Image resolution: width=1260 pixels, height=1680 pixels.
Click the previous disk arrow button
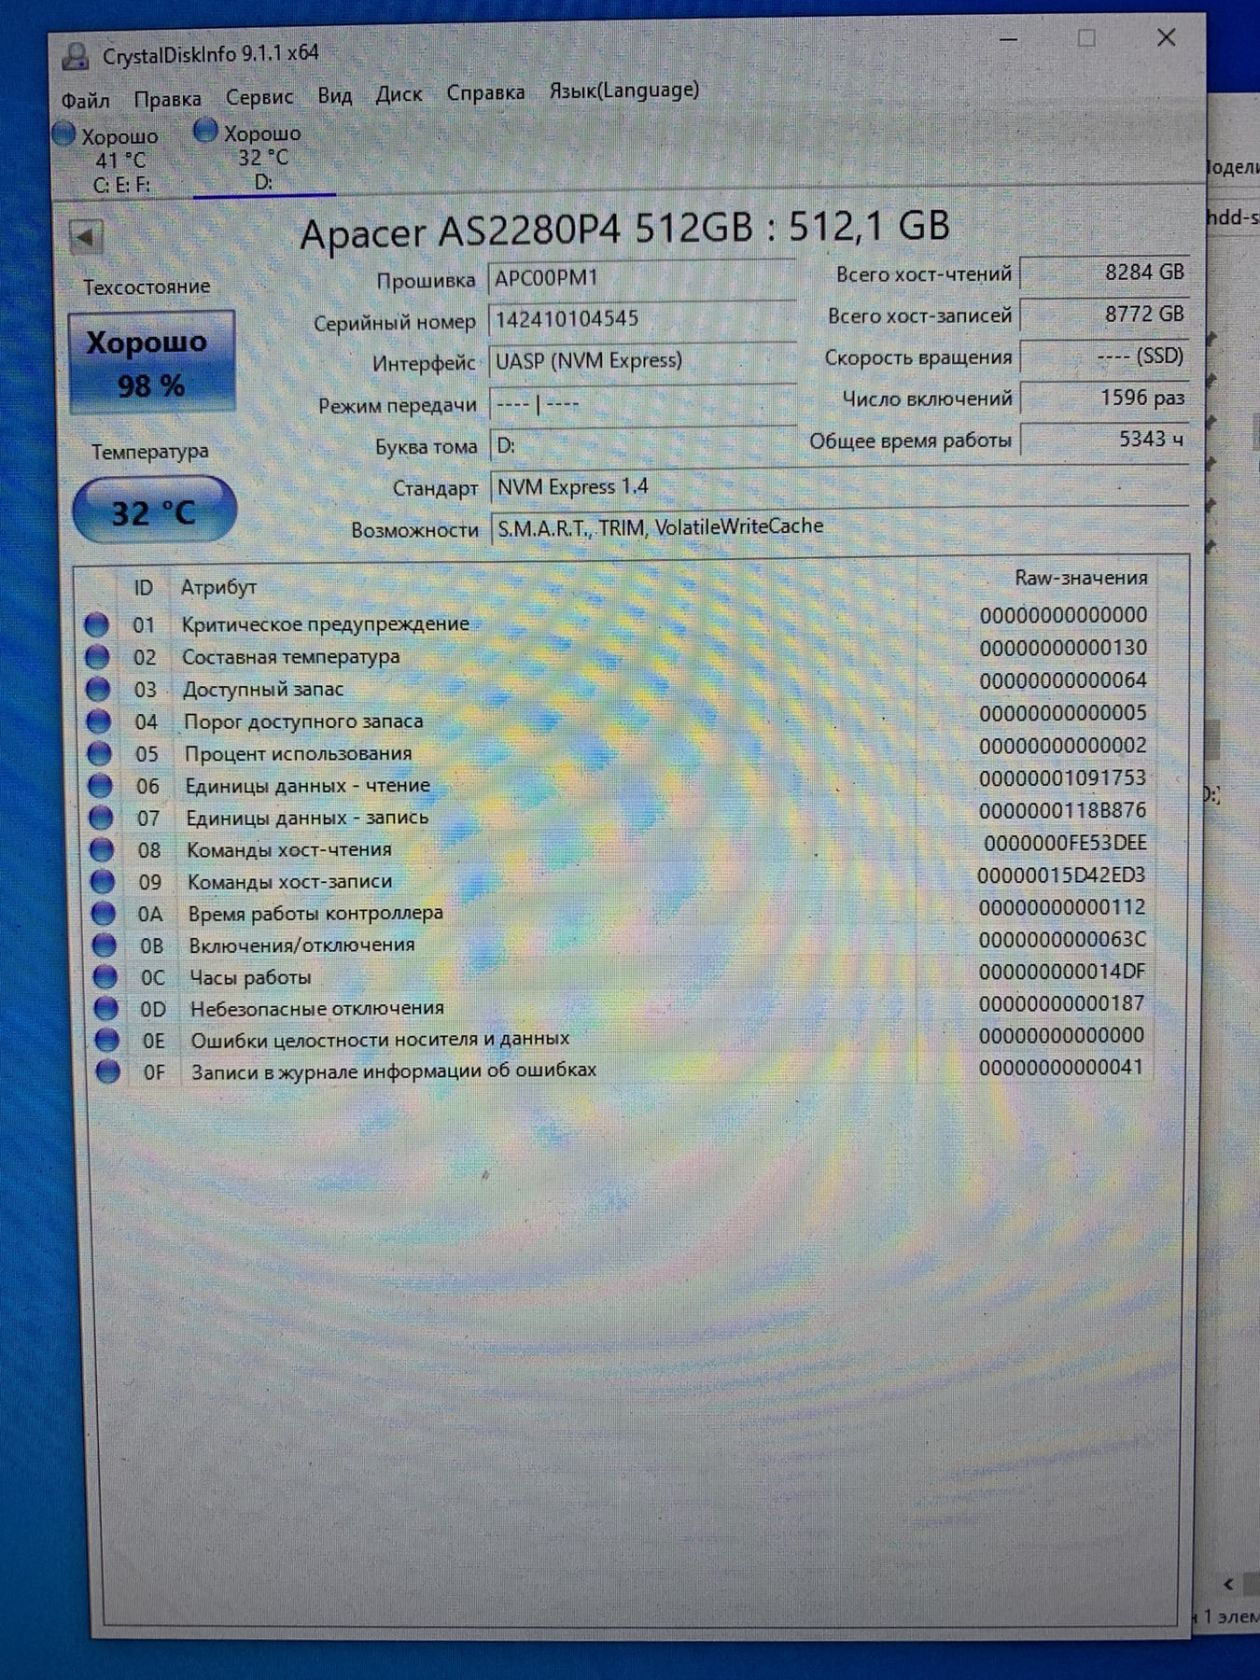click(x=86, y=238)
